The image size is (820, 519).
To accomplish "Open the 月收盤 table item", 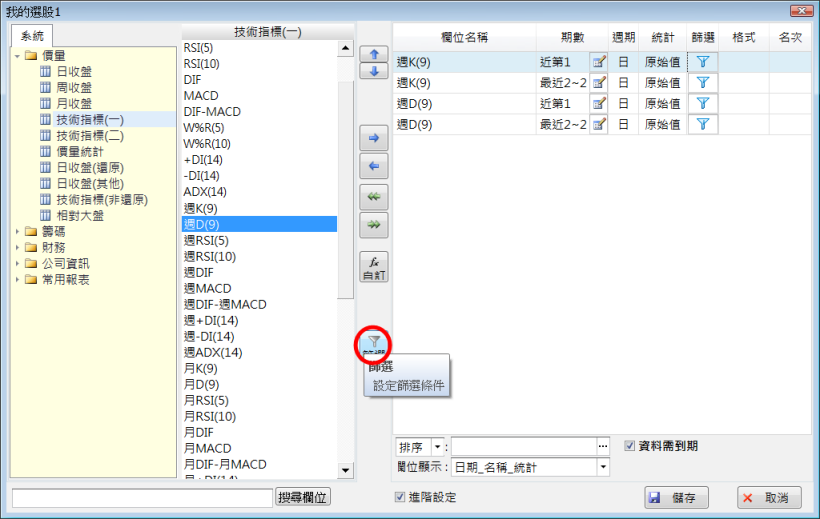I will point(74,104).
